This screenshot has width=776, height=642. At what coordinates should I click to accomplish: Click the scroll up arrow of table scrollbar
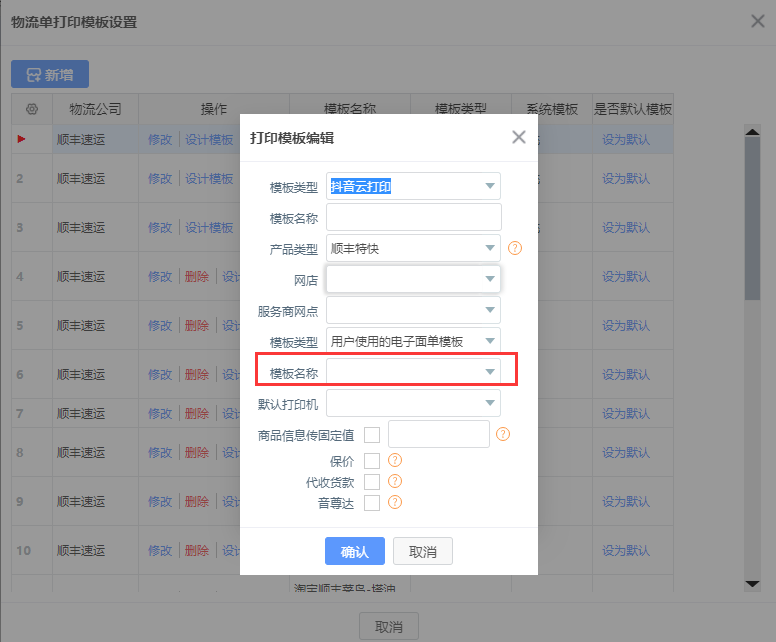(x=752, y=132)
